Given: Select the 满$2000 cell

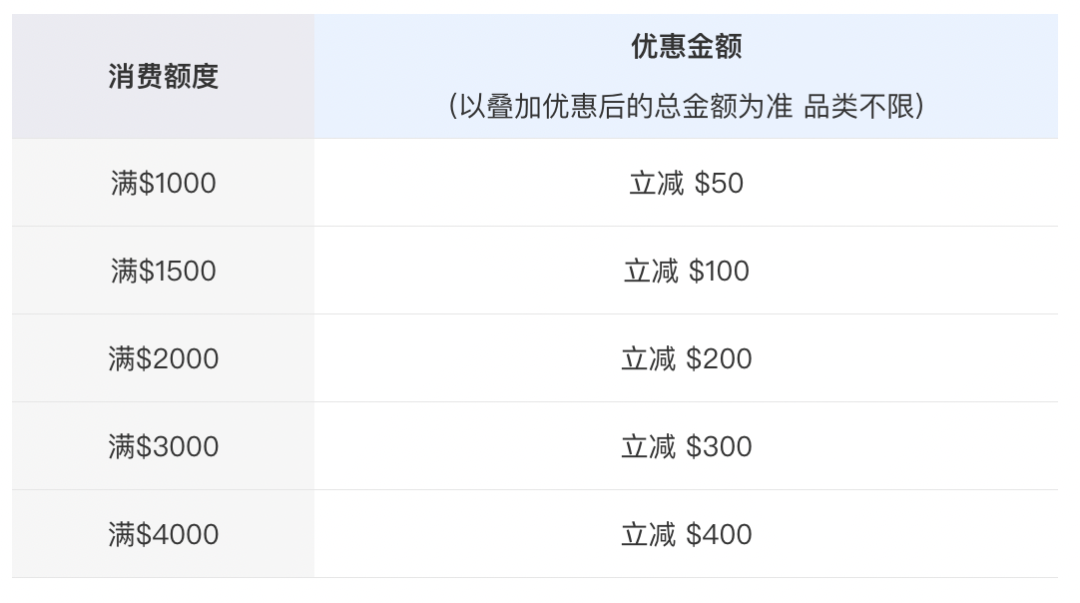Looking at the screenshot, I should point(163,358).
